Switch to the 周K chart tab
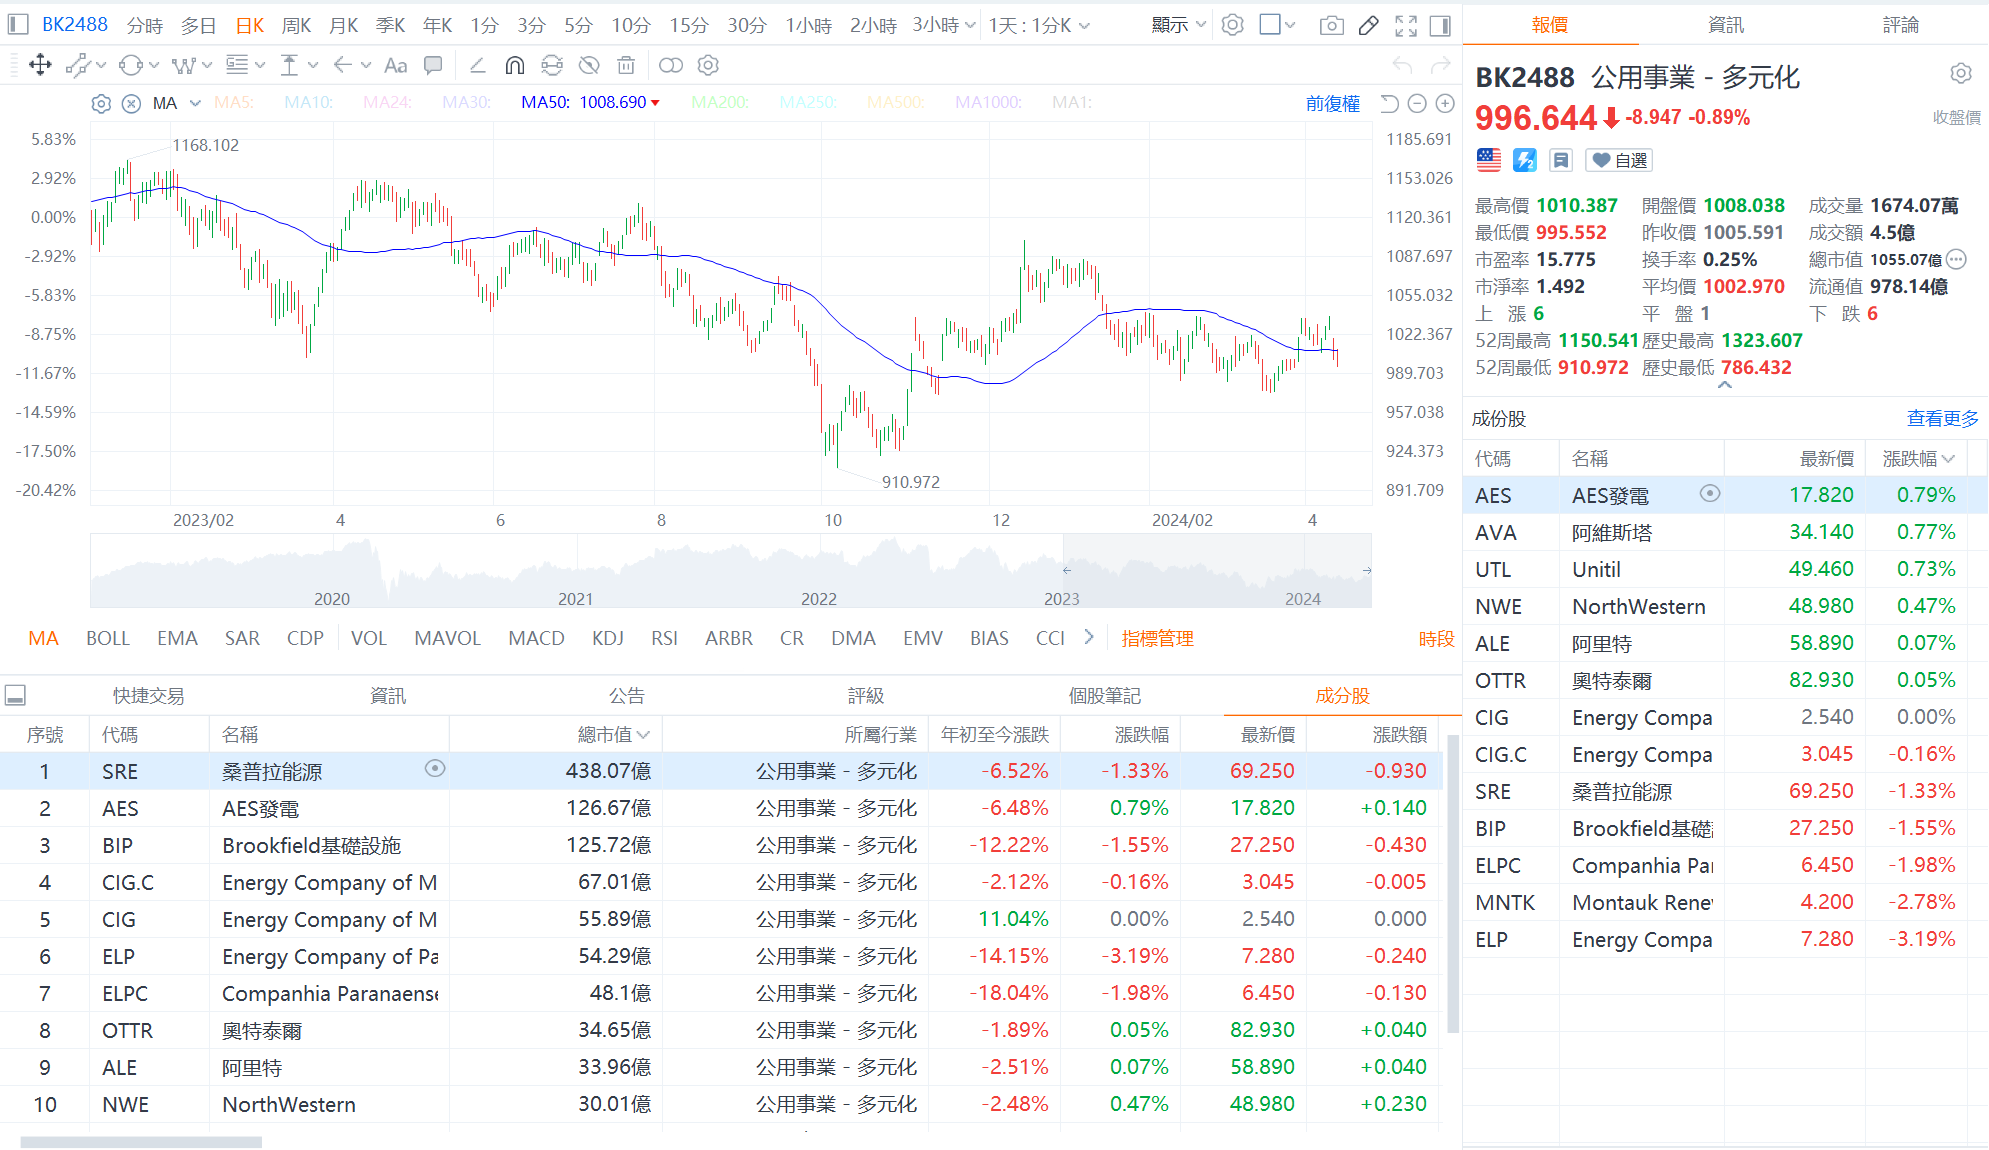The height and width of the screenshot is (1150, 1989). tap(296, 26)
